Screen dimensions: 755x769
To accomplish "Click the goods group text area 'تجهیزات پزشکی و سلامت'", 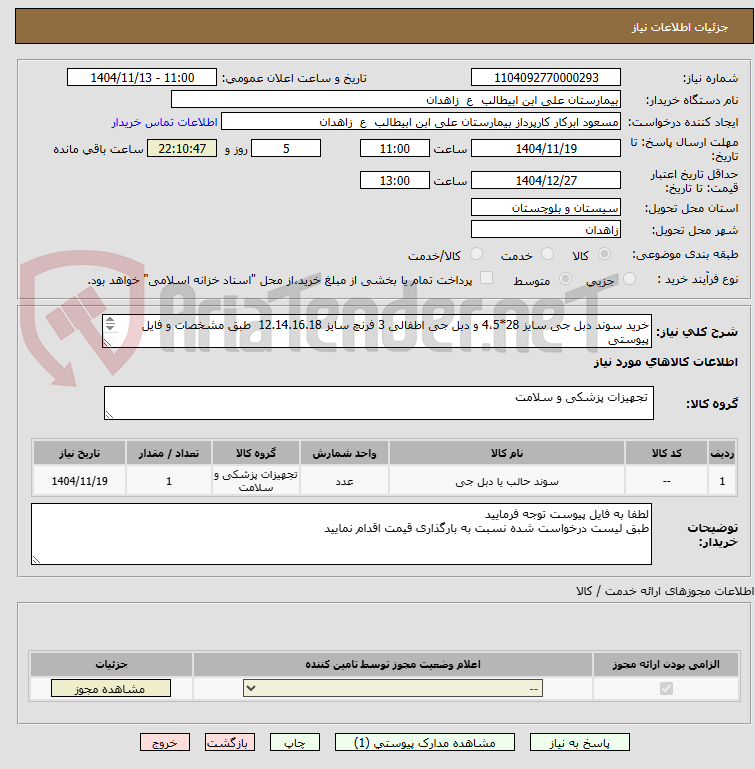I will click(x=379, y=403).
